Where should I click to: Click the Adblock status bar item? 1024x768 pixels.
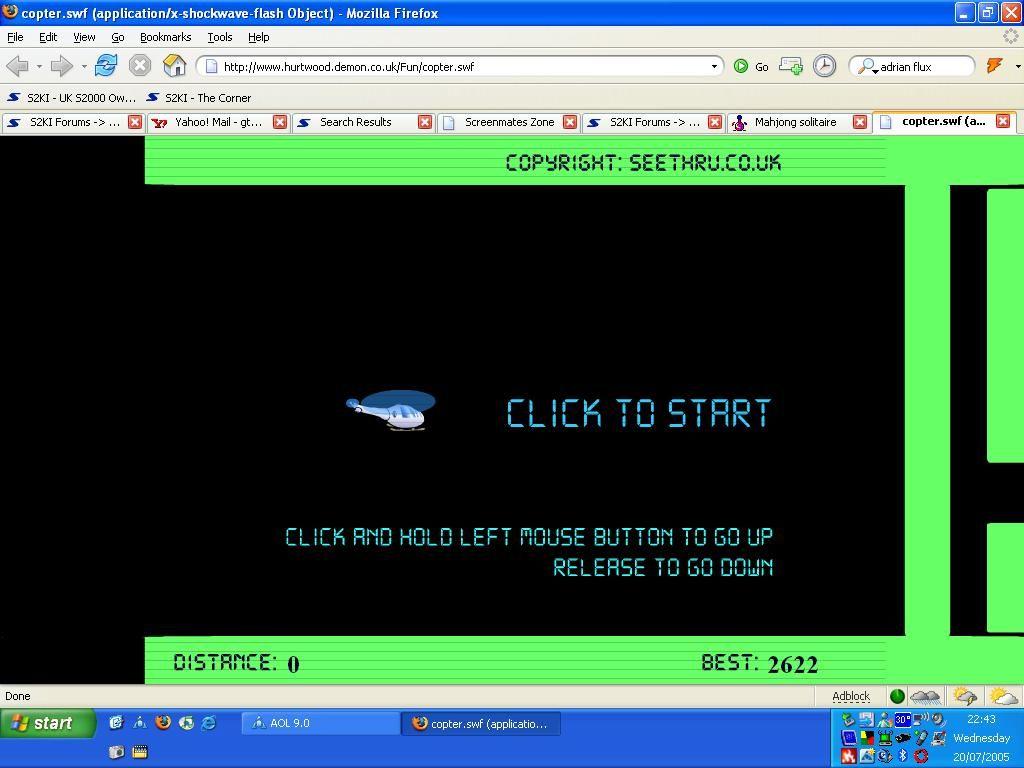click(851, 696)
